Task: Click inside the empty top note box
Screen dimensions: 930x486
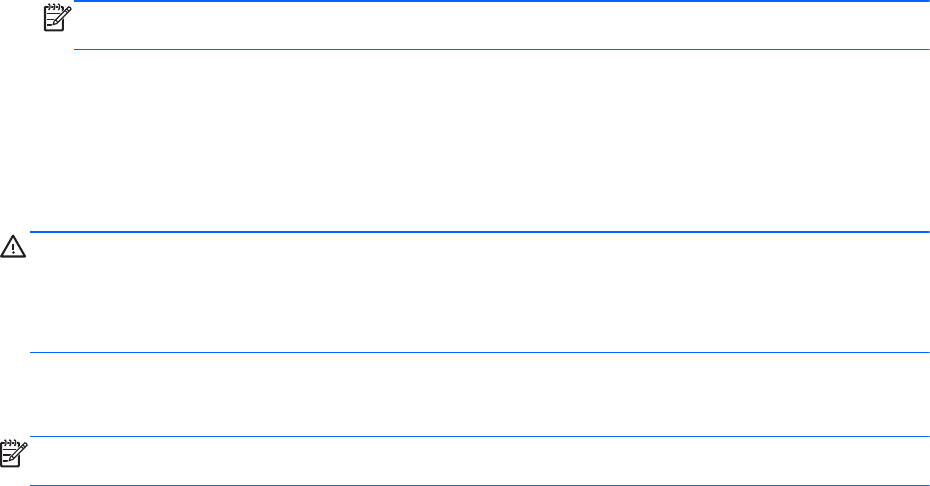Action: [500, 25]
